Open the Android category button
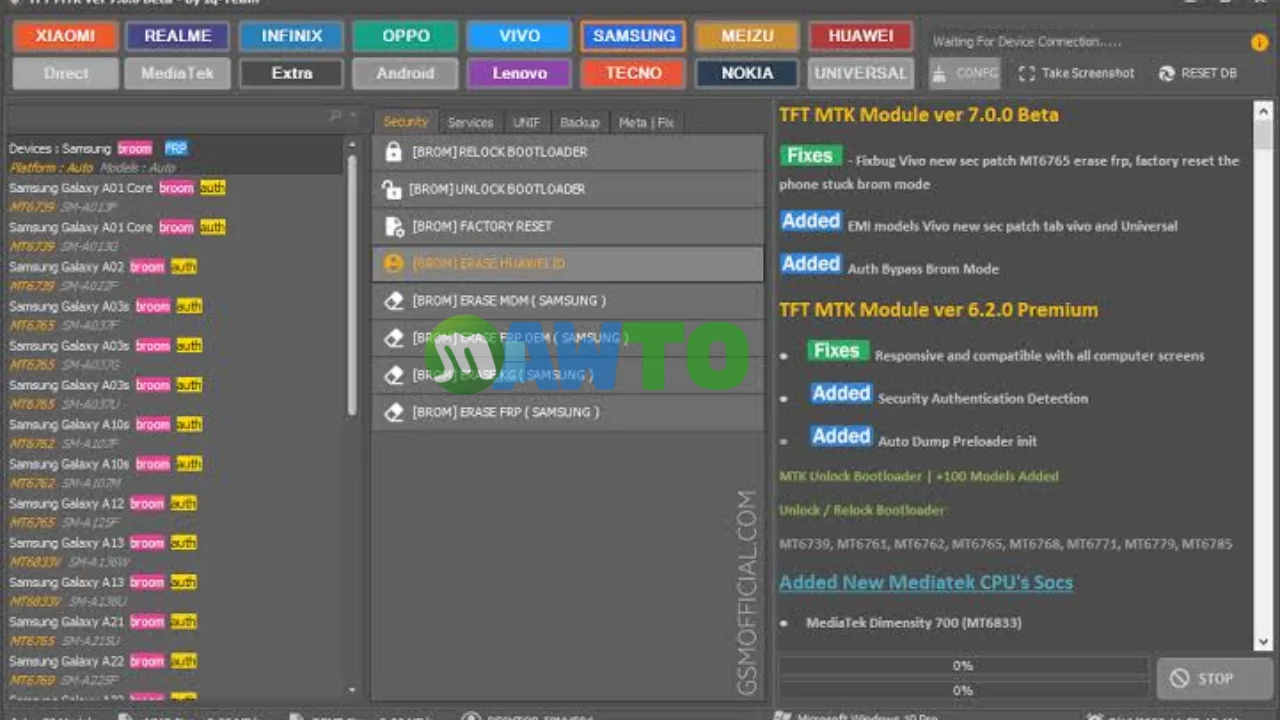Image resolution: width=1280 pixels, height=720 pixels. pyautogui.click(x=406, y=73)
